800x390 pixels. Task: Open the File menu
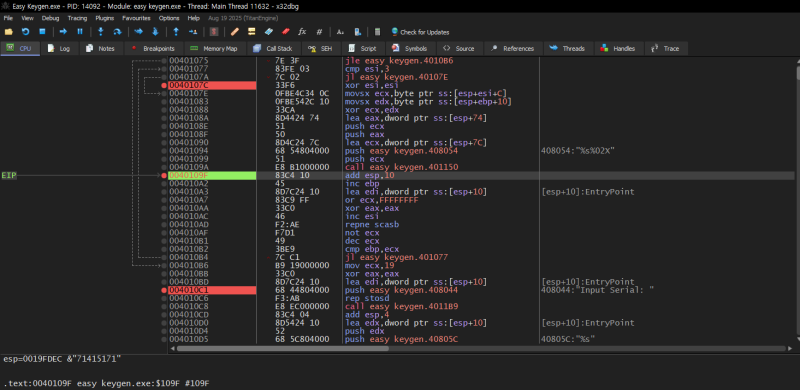[8, 18]
